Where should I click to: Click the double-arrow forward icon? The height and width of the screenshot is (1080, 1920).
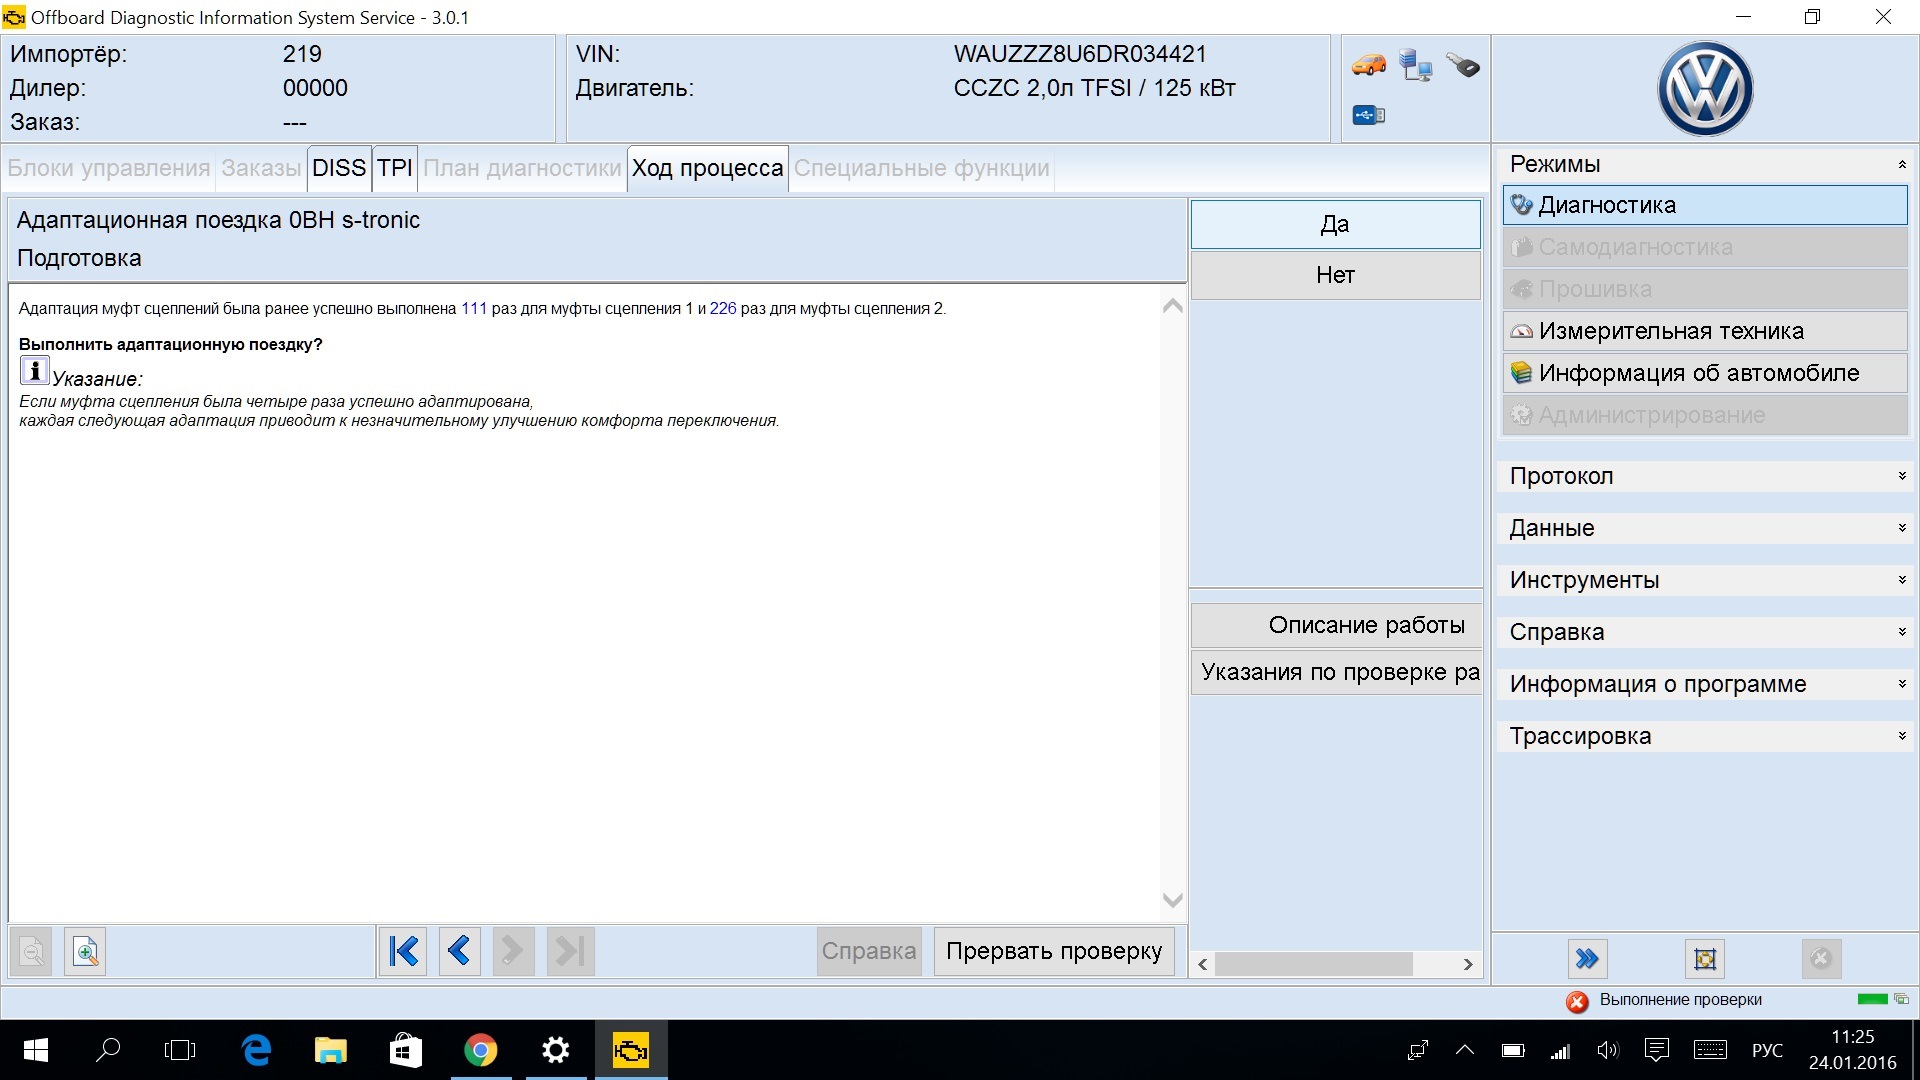coord(1587,959)
